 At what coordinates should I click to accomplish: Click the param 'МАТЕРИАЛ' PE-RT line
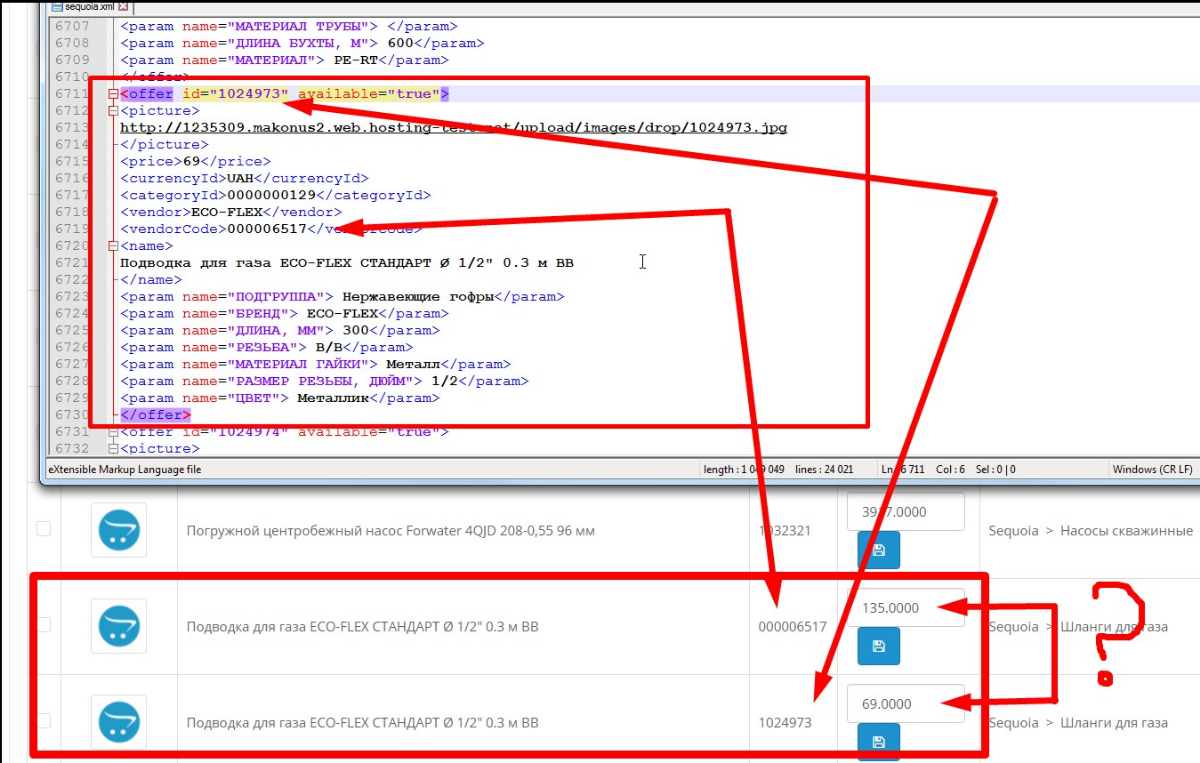[x=284, y=60]
